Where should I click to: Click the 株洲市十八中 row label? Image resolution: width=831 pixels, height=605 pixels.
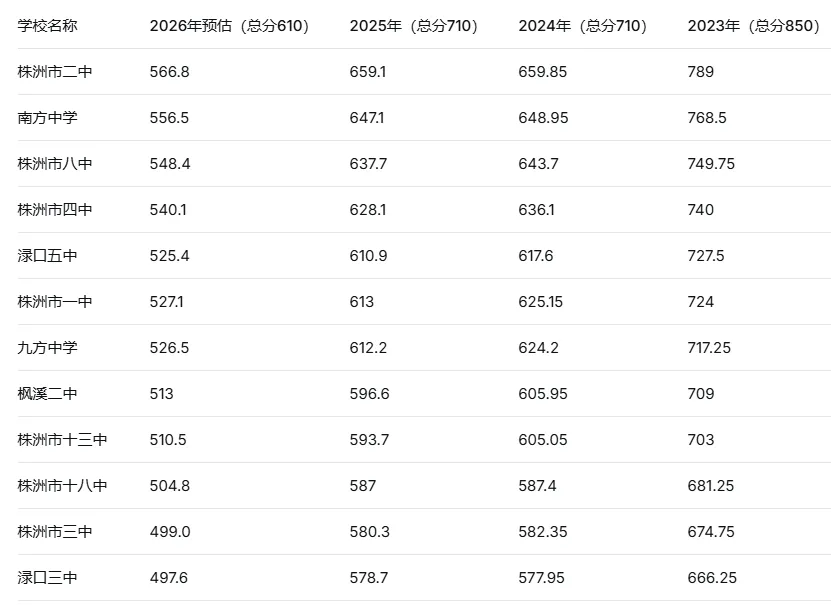62,486
